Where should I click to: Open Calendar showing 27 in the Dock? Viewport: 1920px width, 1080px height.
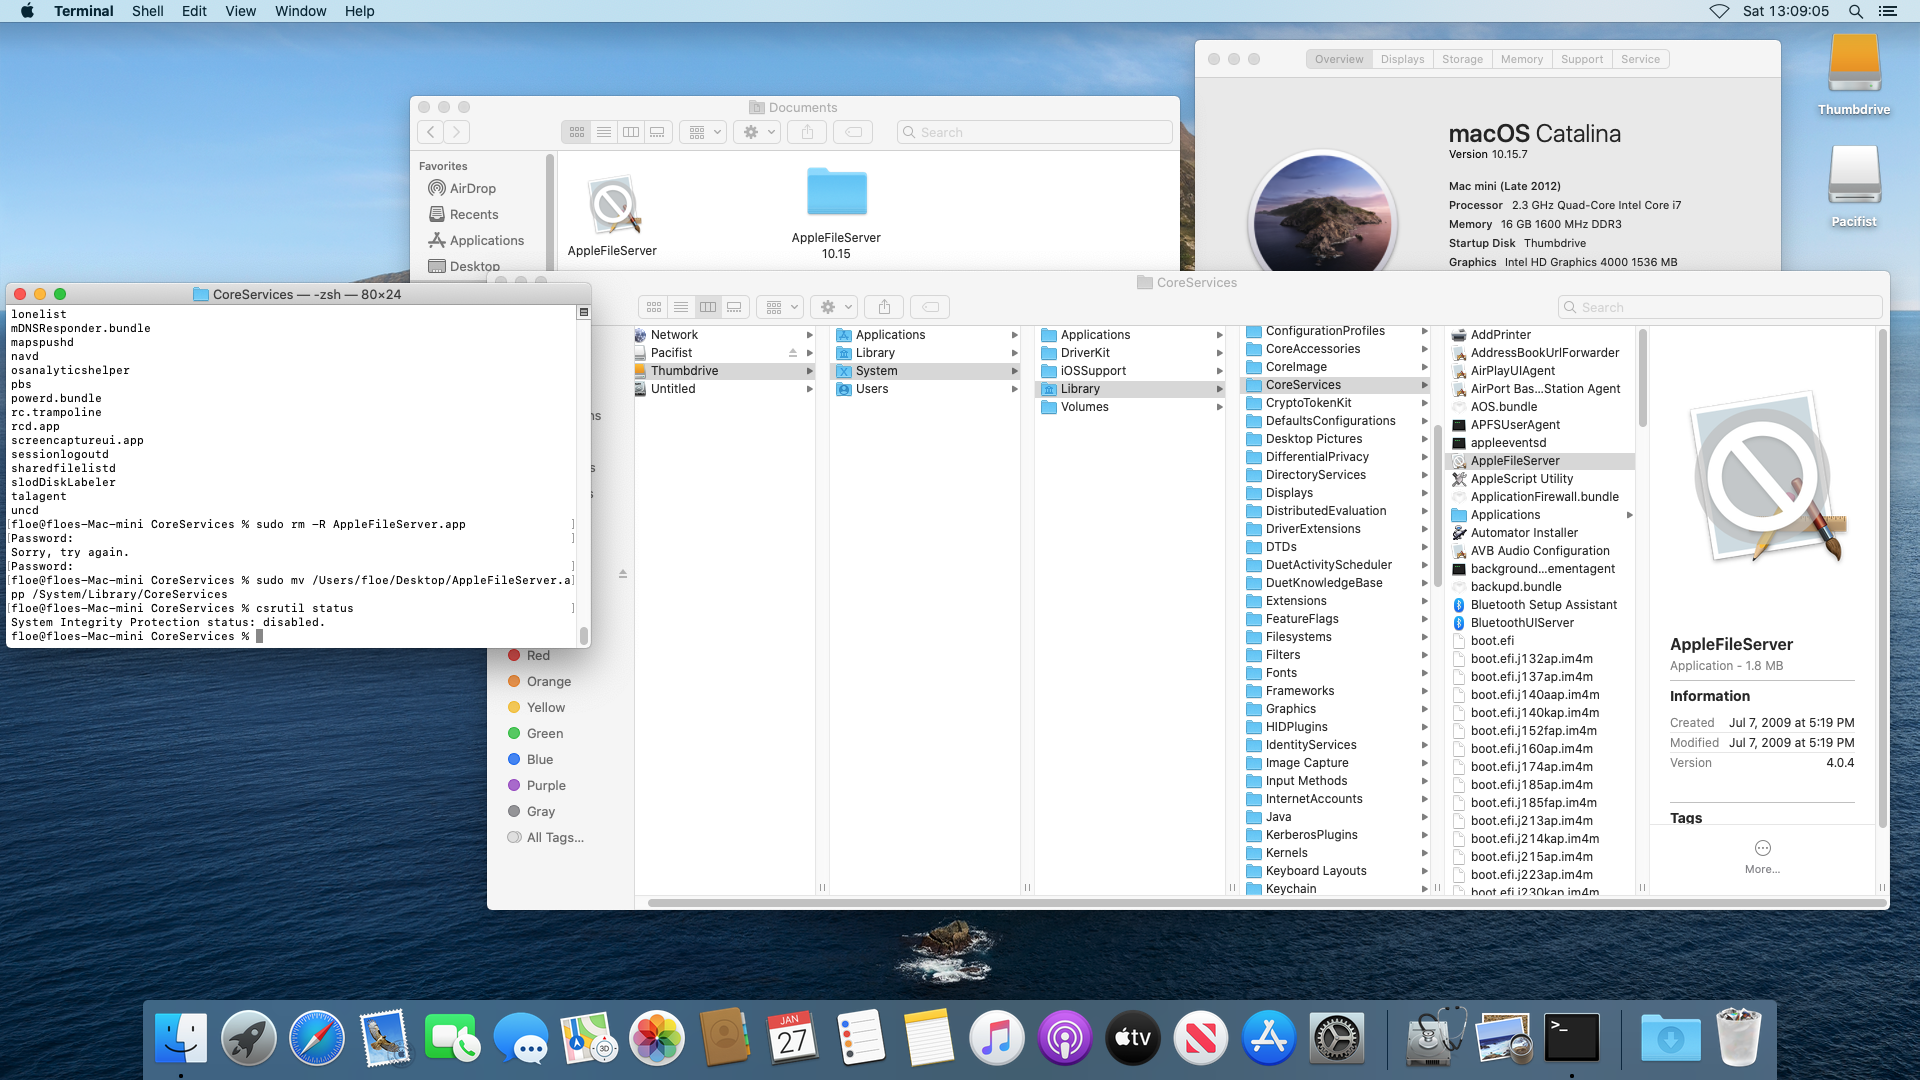[793, 1037]
